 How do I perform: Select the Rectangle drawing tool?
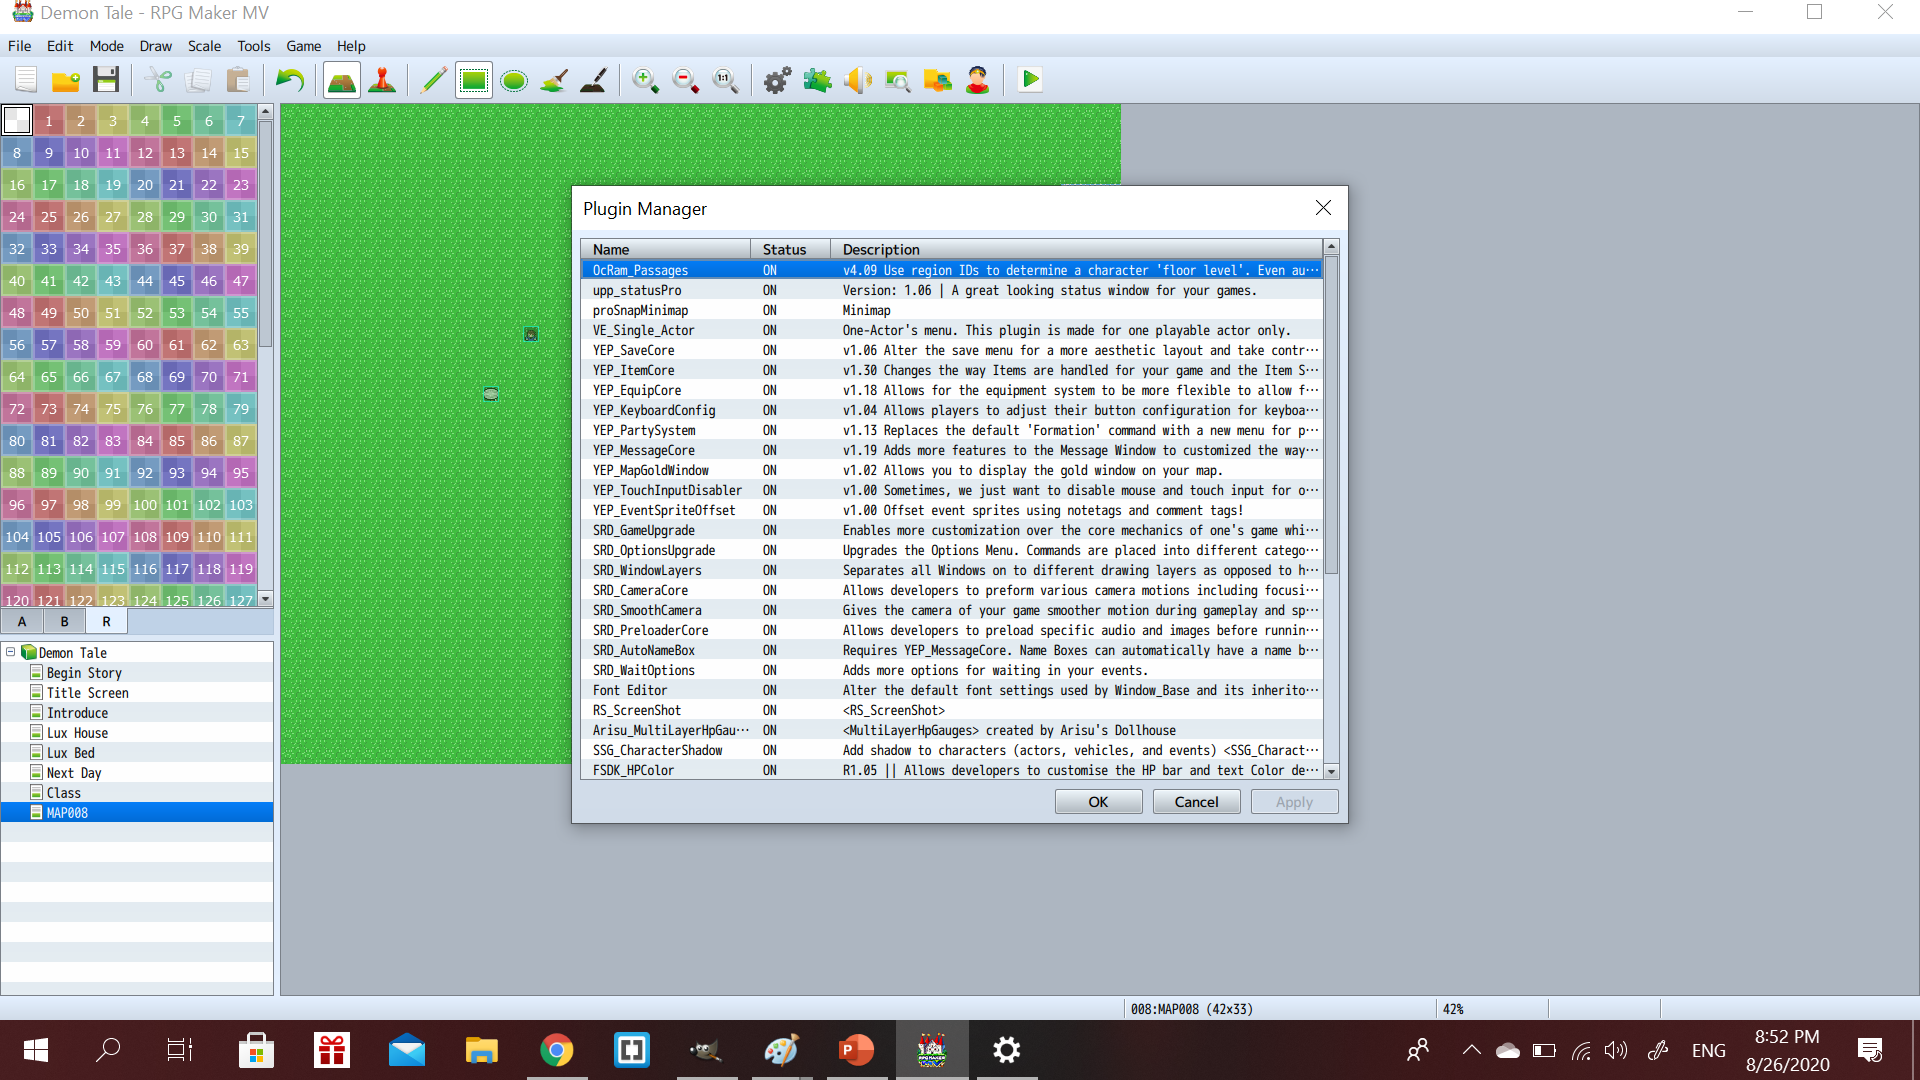point(474,80)
